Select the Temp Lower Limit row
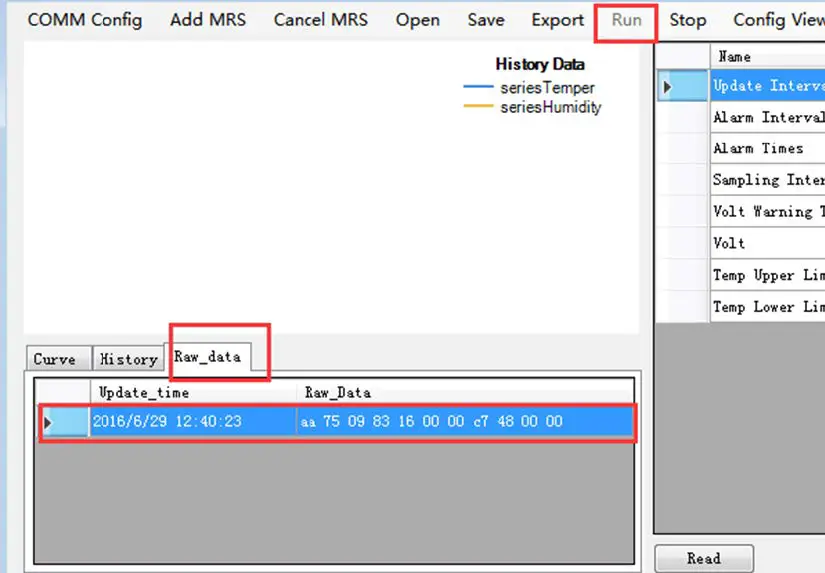 point(768,306)
